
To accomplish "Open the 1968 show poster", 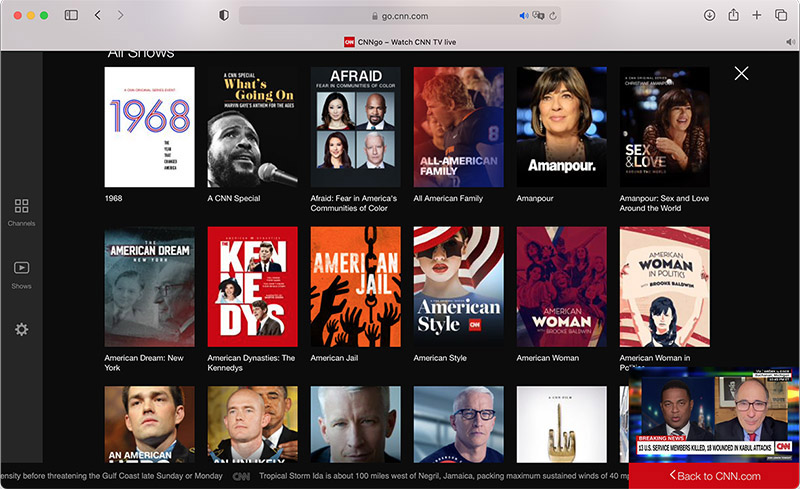I will click(149, 127).
